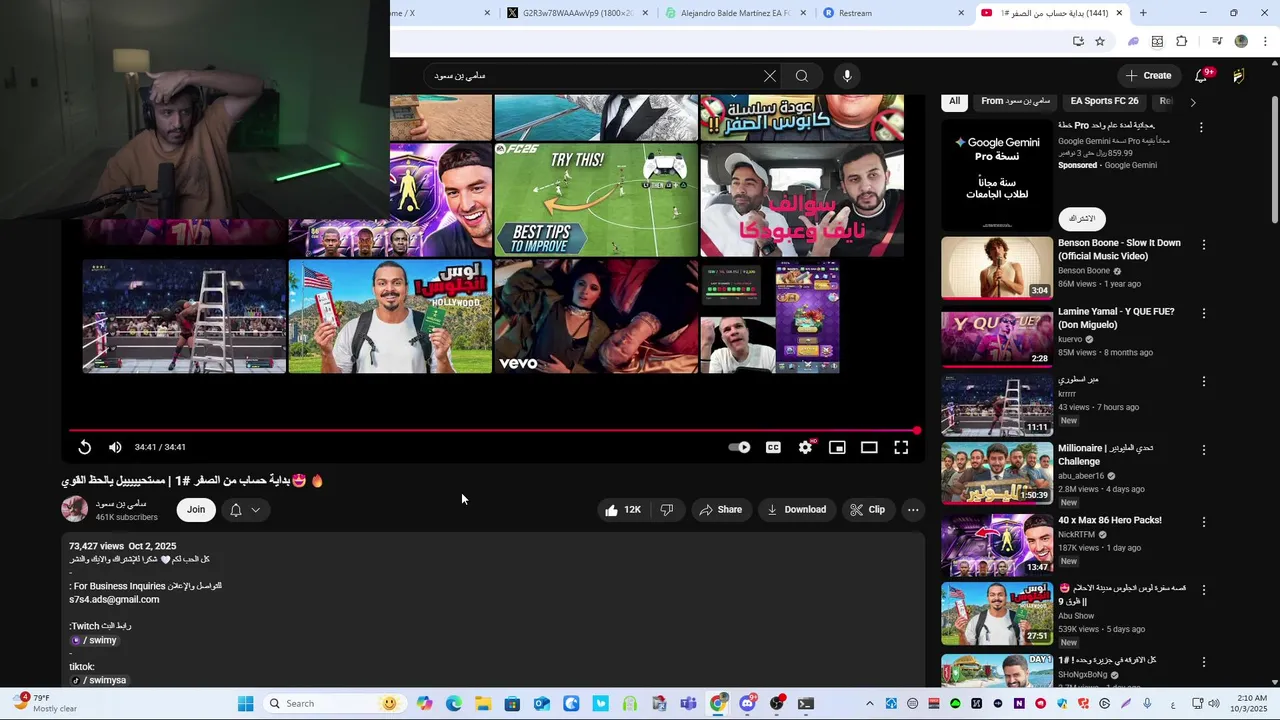This screenshot has height=720, width=1280.
Task: Open File Explorer from taskbar
Action: click(483, 704)
